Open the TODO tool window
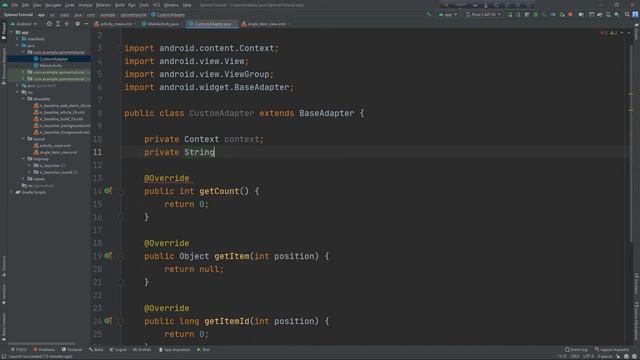The height and width of the screenshot is (360, 640). pos(19,350)
